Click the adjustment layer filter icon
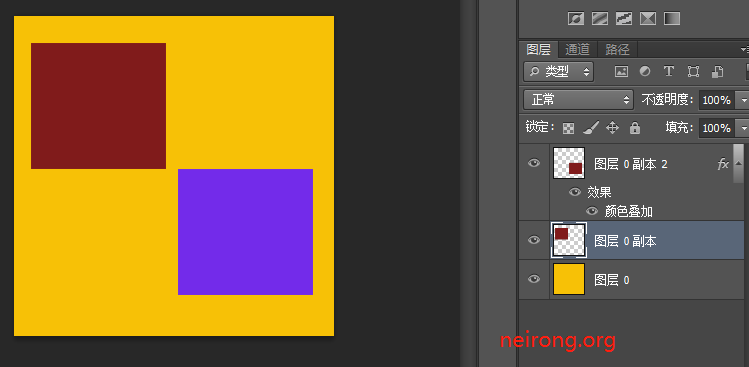Image resolution: width=749 pixels, height=367 pixels. [x=645, y=72]
